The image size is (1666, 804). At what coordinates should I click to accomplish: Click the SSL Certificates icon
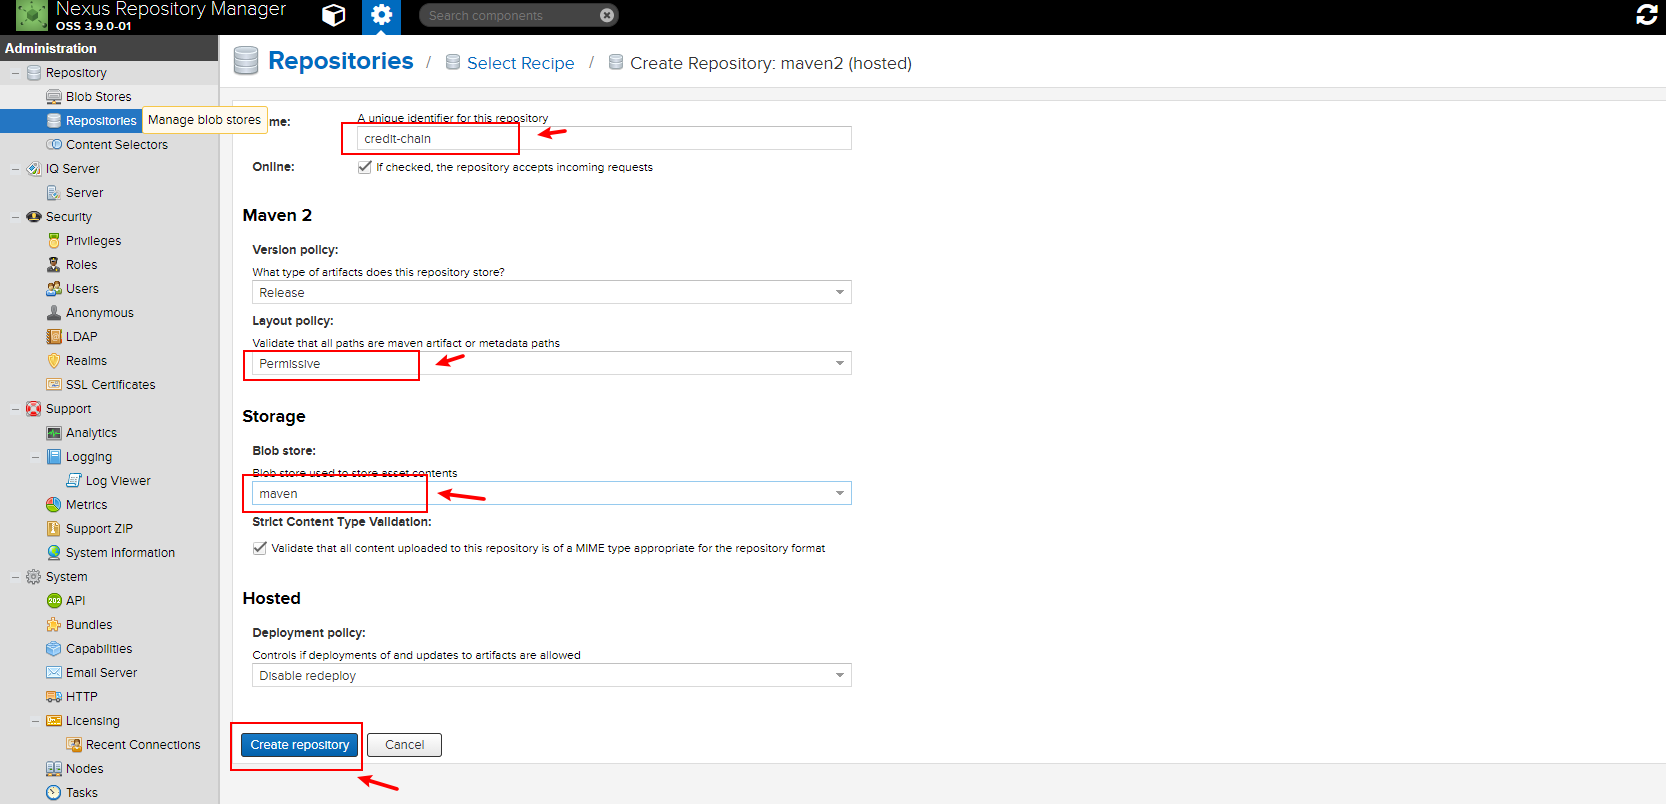(x=54, y=385)
